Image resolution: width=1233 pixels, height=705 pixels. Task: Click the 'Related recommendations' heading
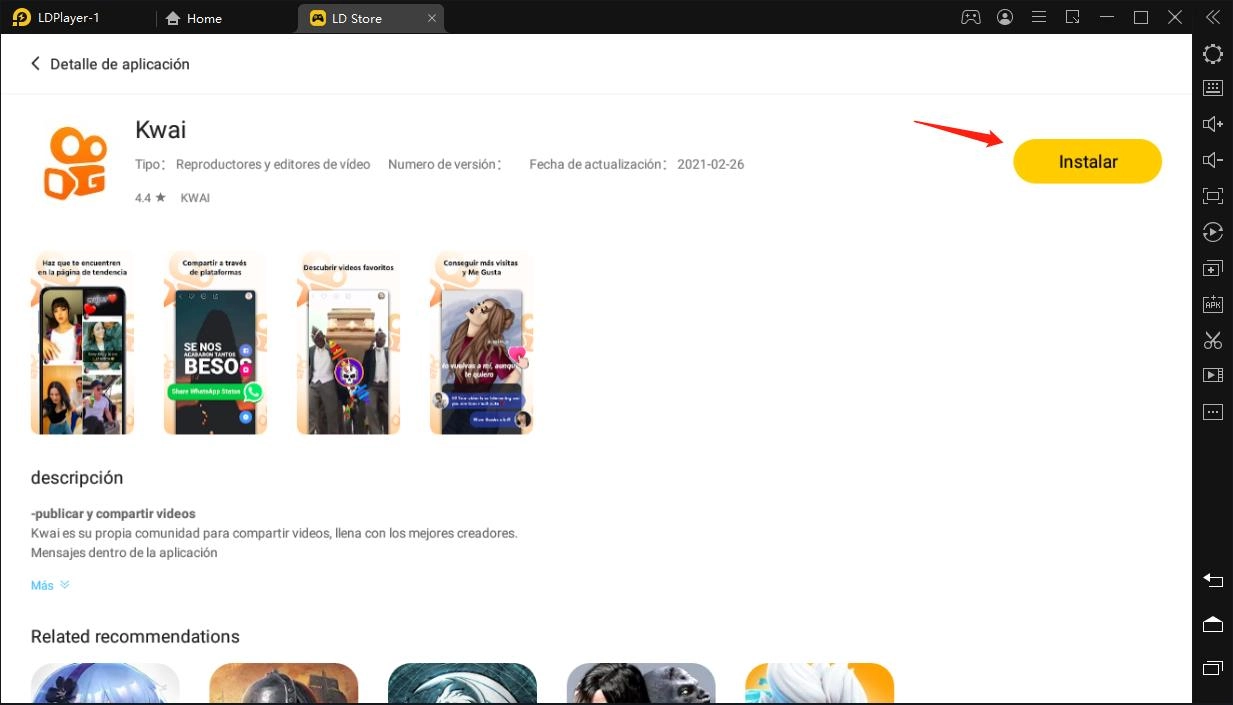click(x=135, y=636)
